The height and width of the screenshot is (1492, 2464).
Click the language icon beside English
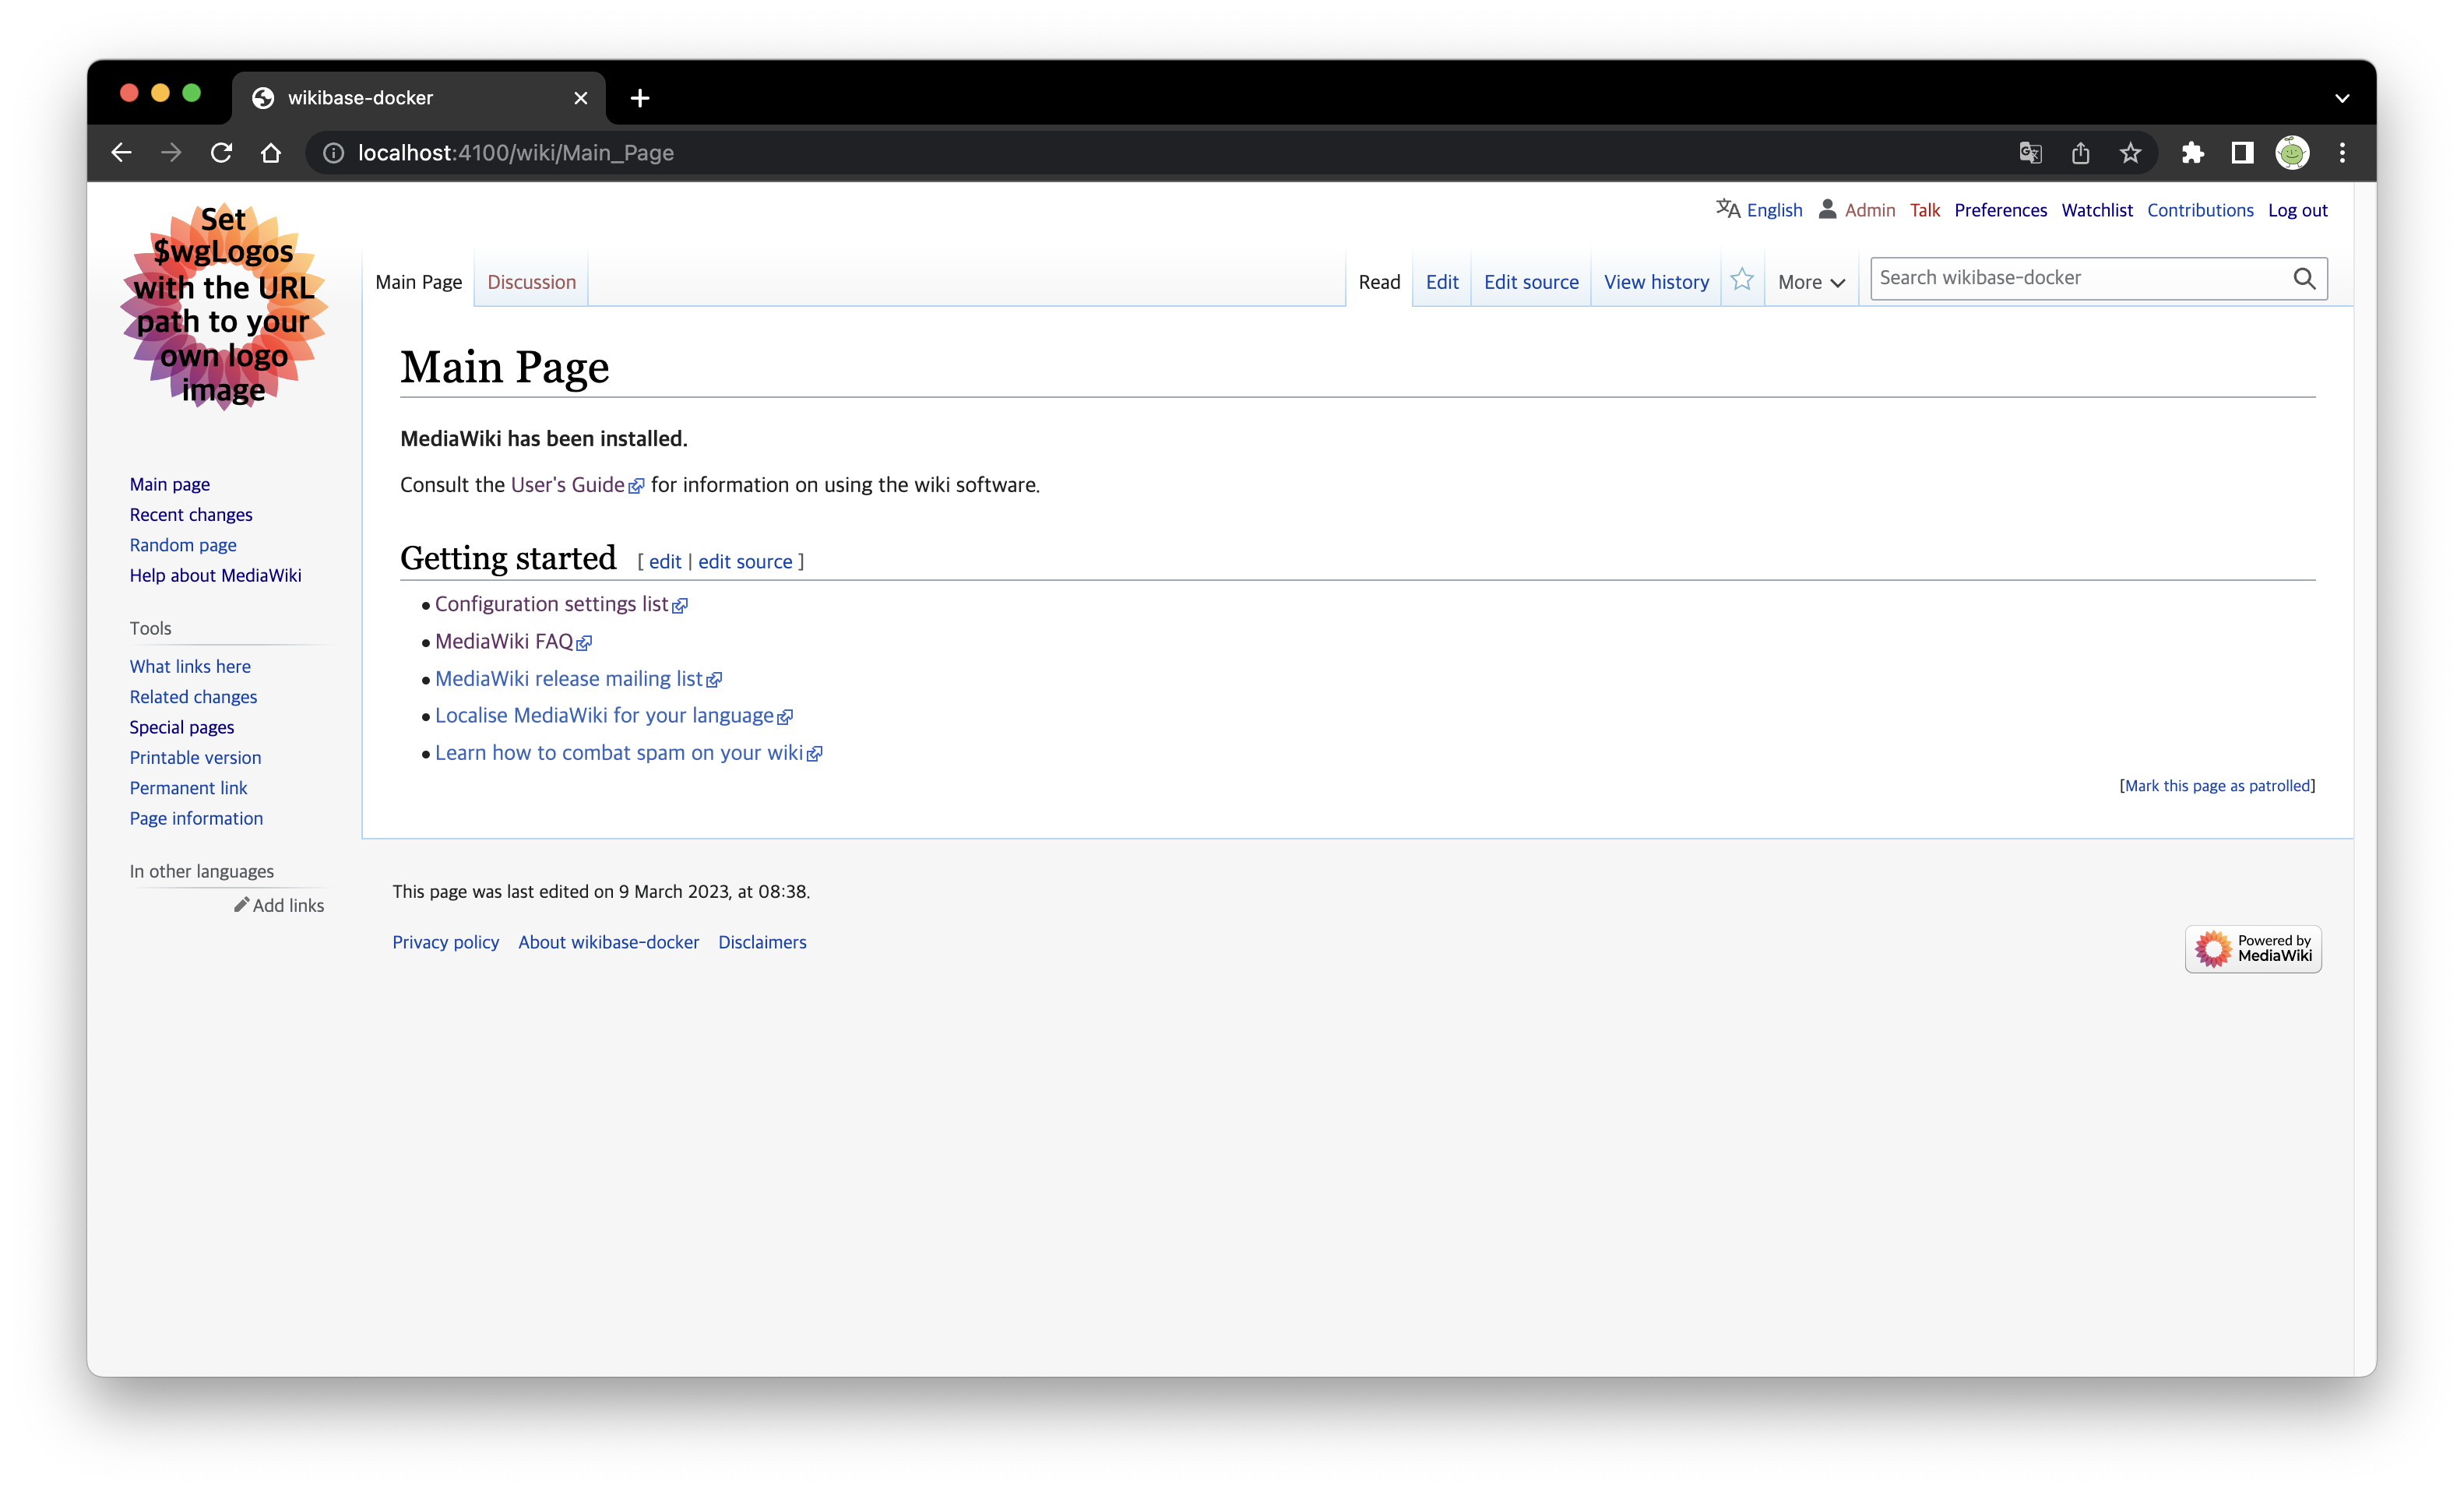(x=1727, y=209)
